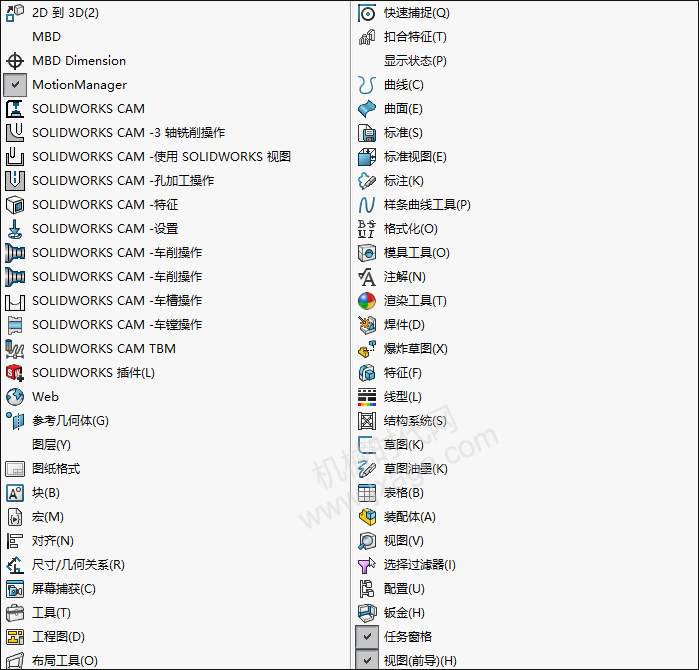The image size is (699, 670).
Task: Uncheck the 任务窗格 checkbox
Action: point(367,637)
